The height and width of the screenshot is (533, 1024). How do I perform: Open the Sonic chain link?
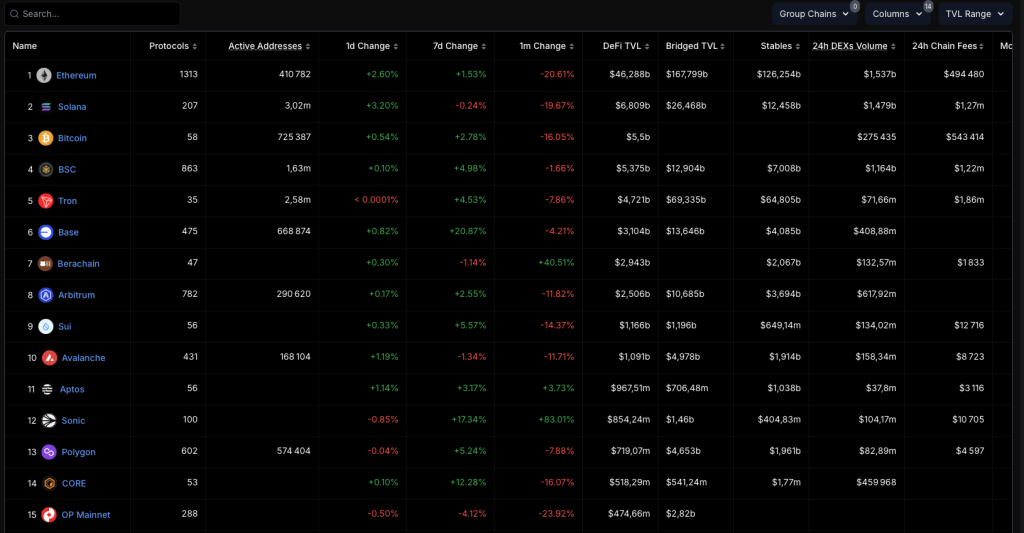coord(73,420)
